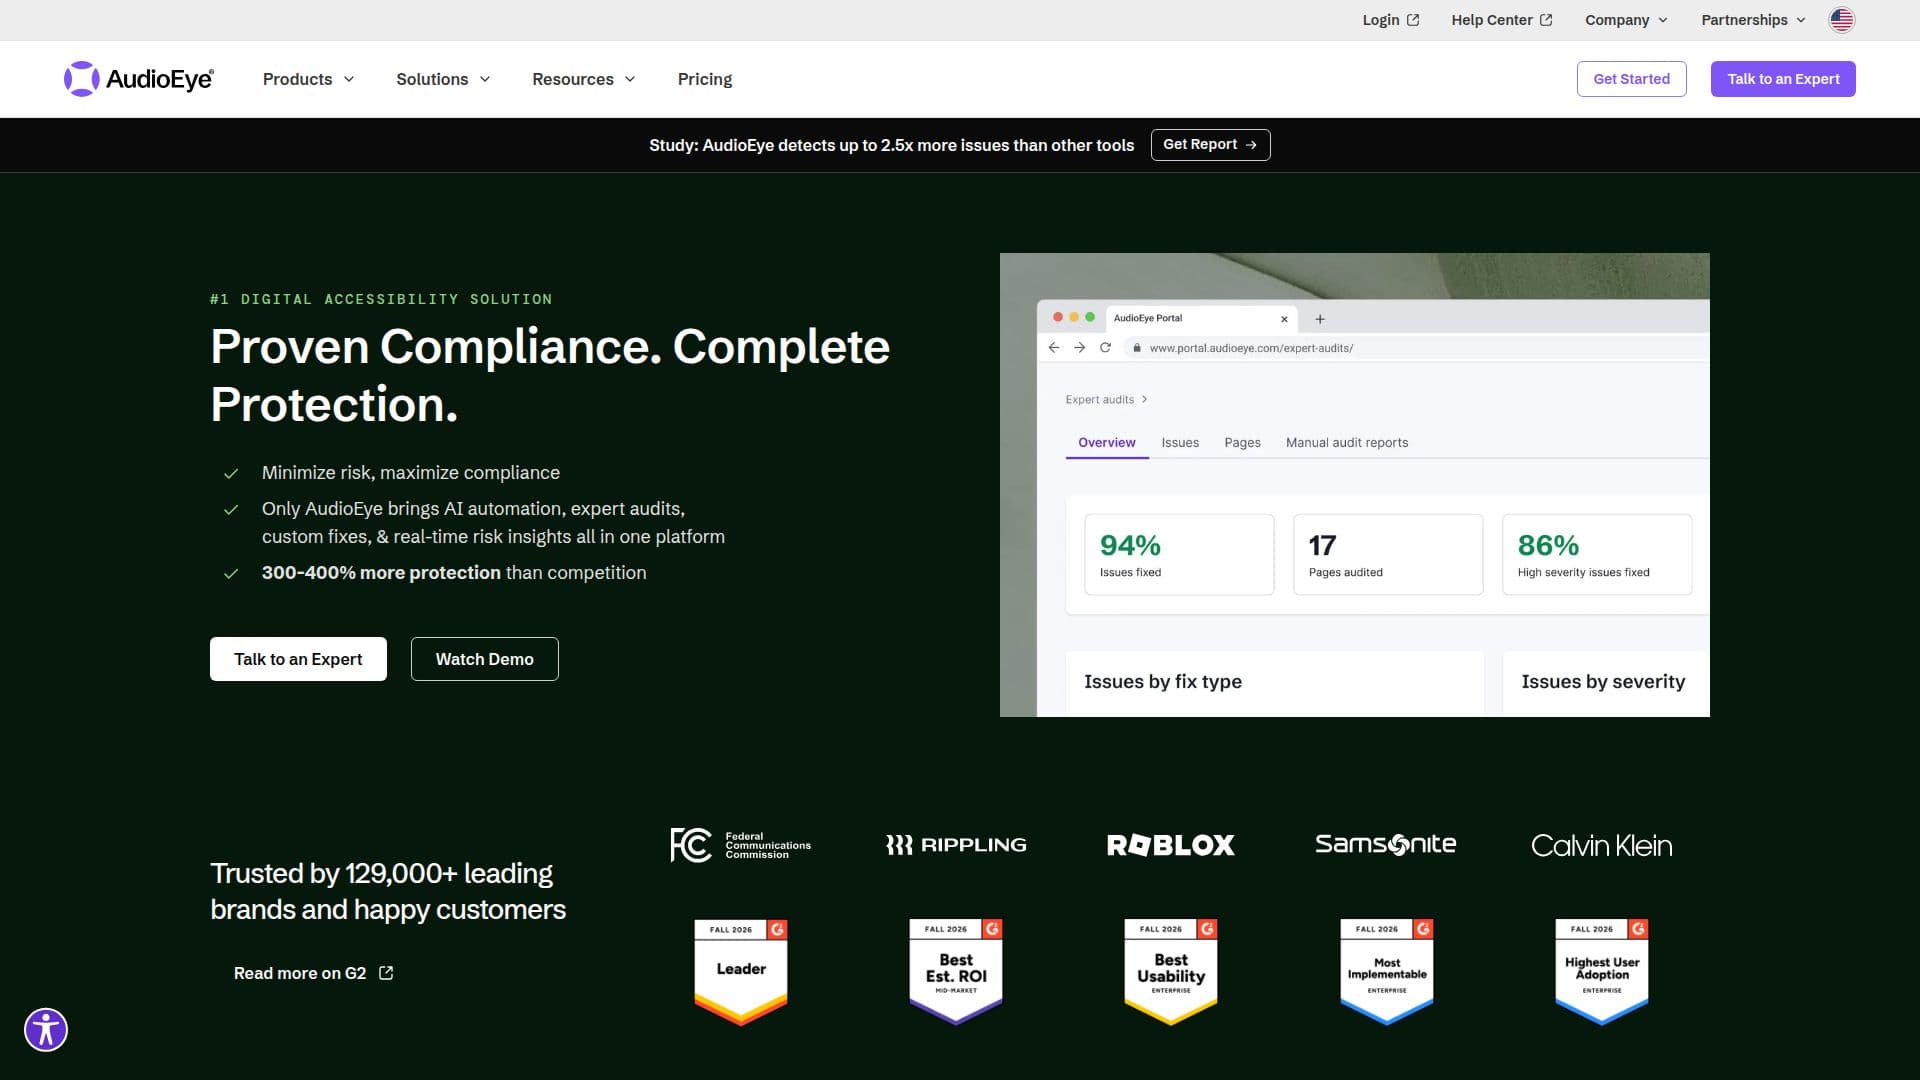Click 'Trusted by 129,000+ leading brands' text
The height and width of the screenshot is (1080, 1920).
click(x=388, y=891)
